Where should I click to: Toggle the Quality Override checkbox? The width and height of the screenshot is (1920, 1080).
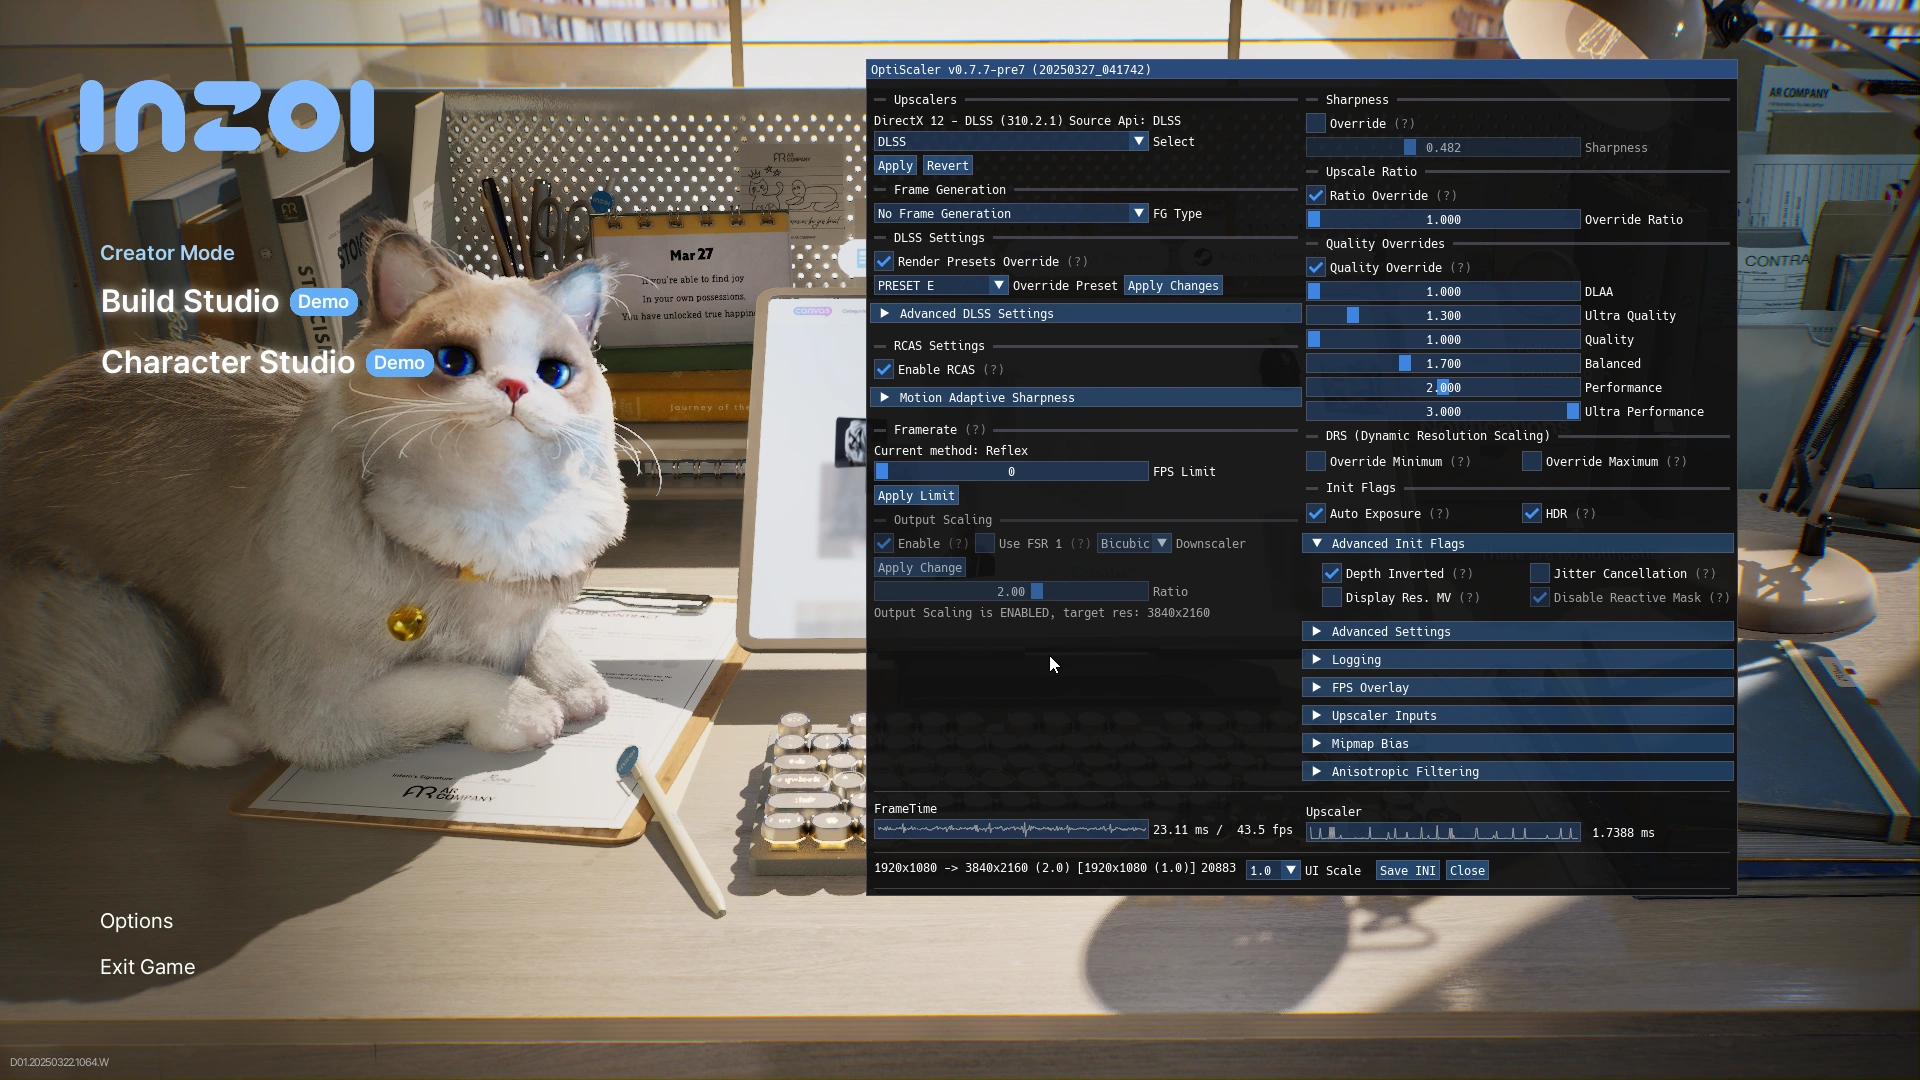(x=1316, y=268)
